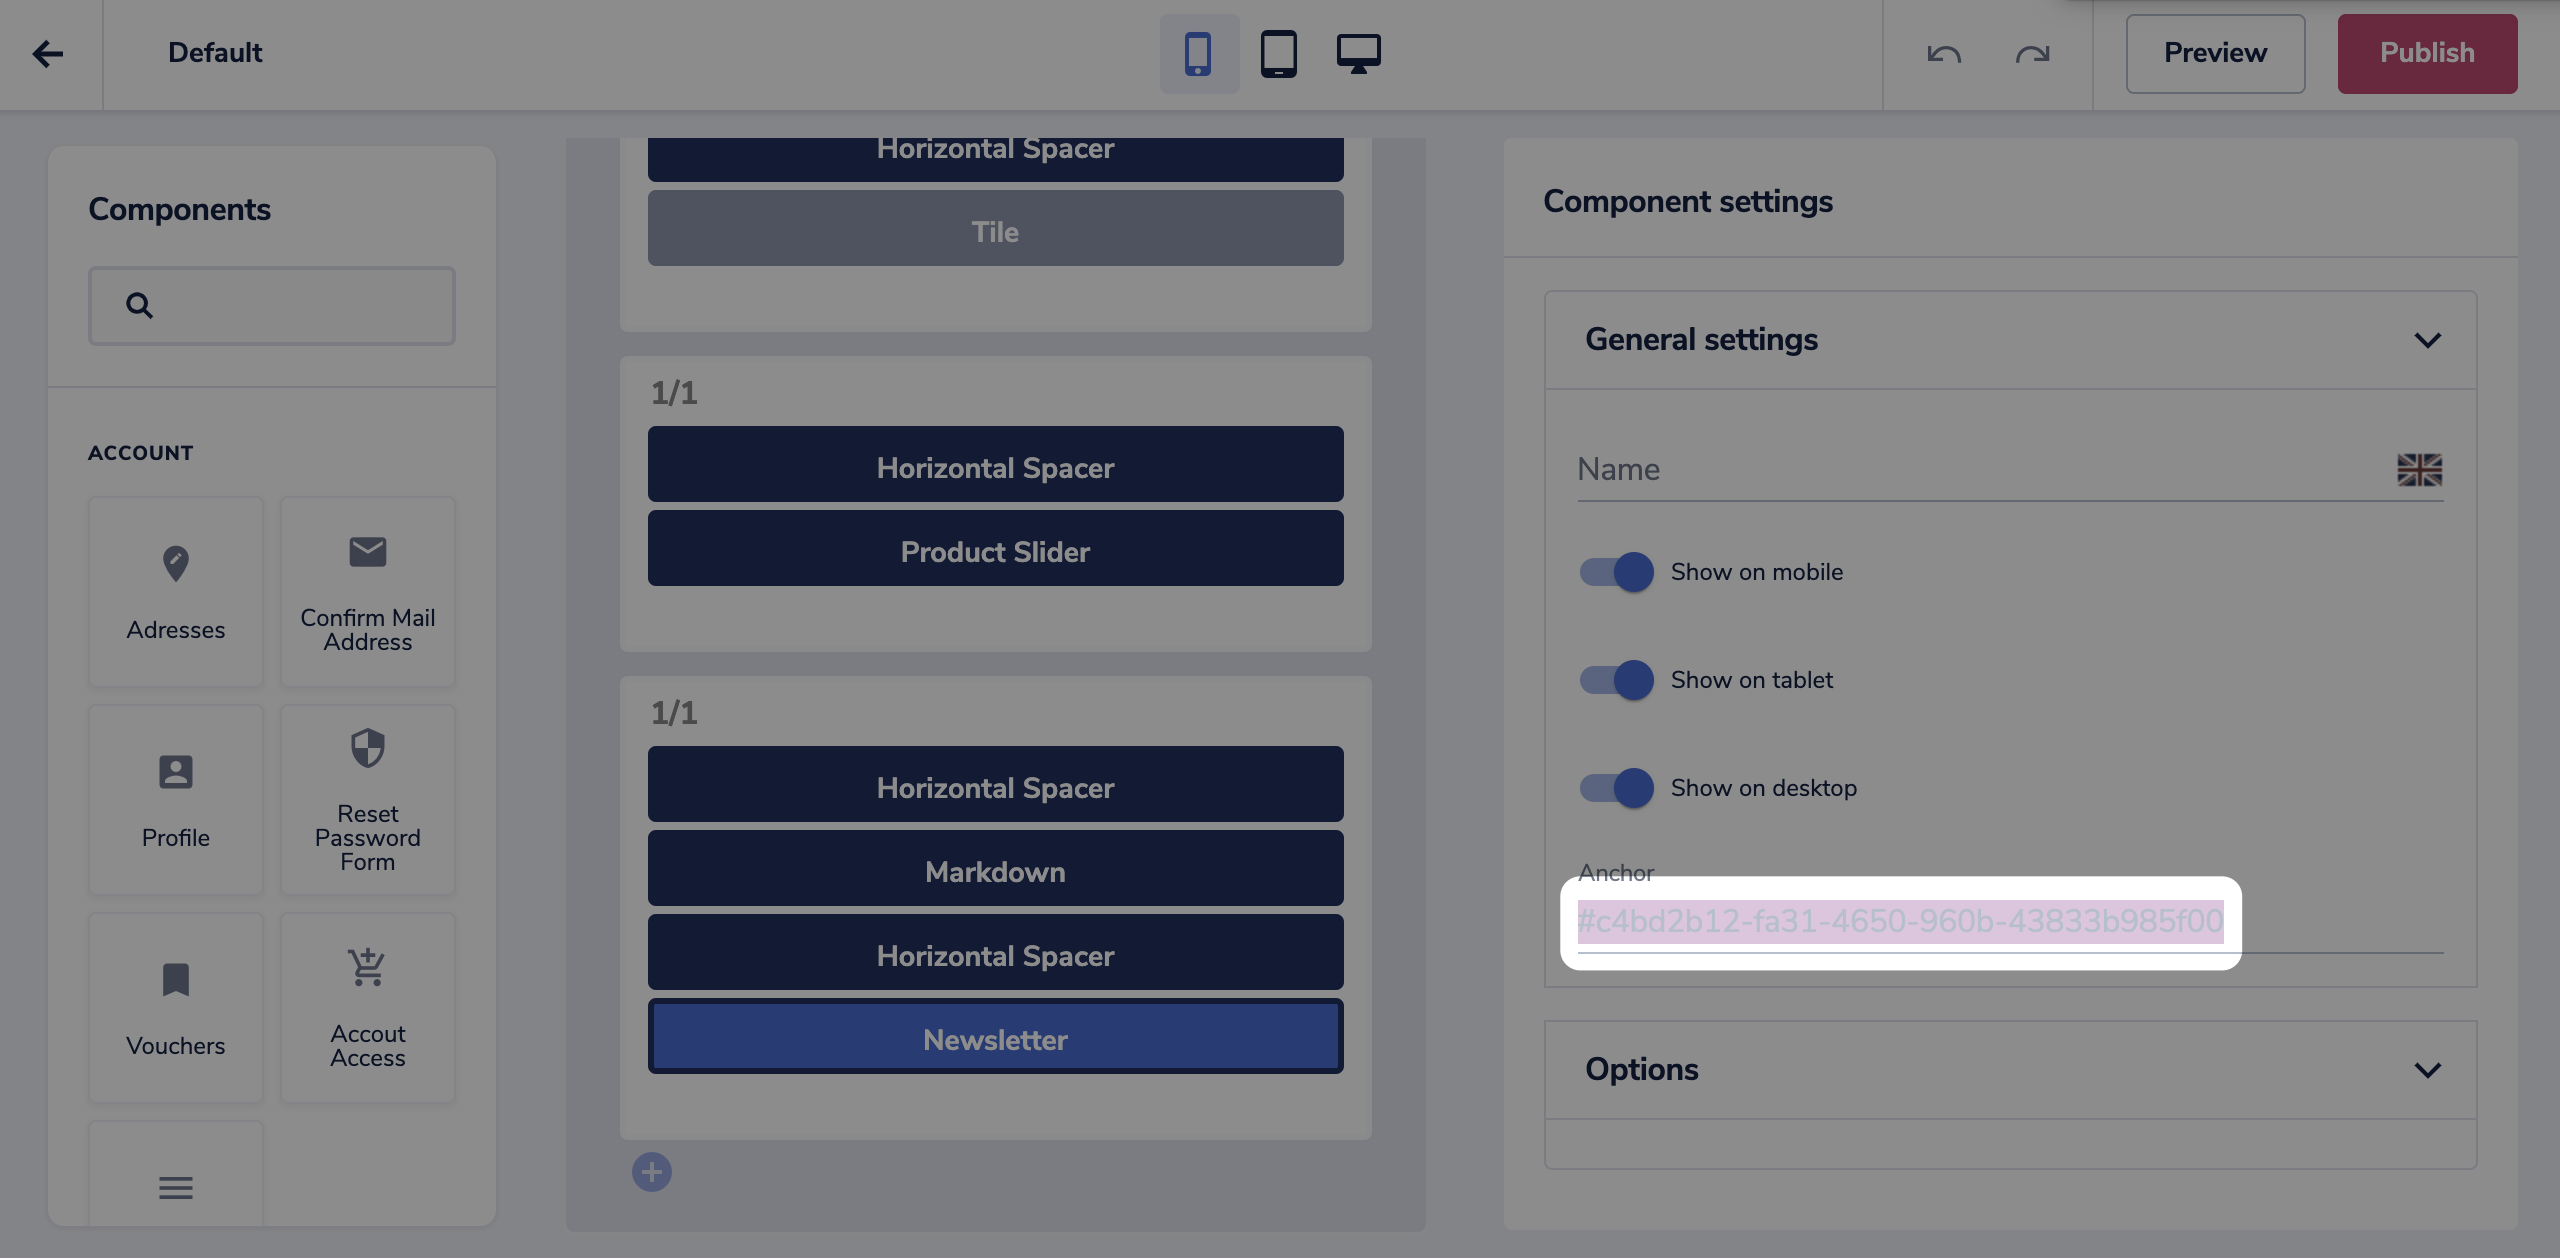Select the Profile component
The image size is (2560, 1258).
pos(176,800)
